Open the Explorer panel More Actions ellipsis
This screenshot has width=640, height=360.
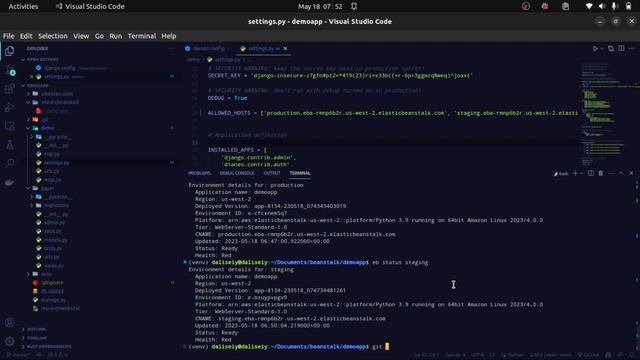point(171,49)
